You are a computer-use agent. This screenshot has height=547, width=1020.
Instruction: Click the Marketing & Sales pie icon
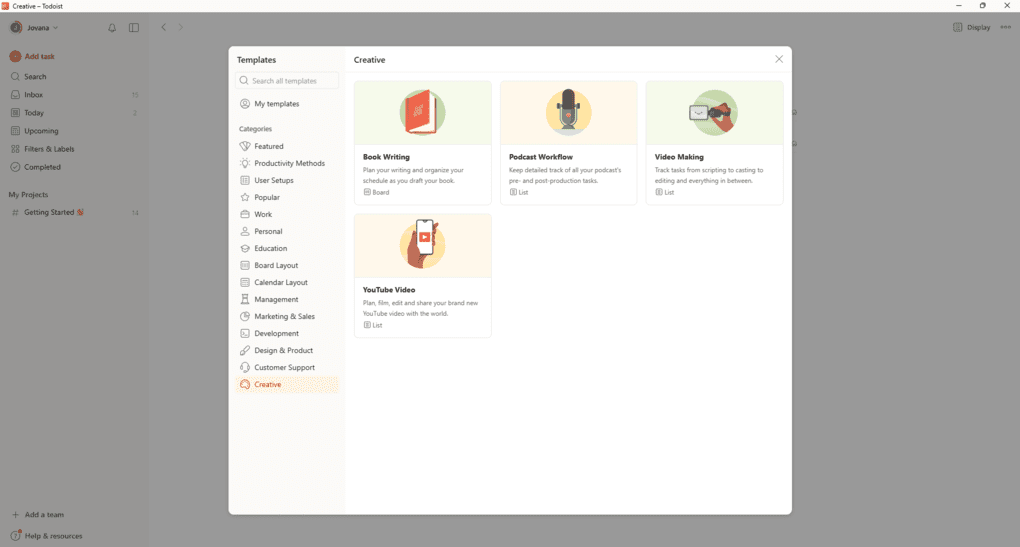pyautogui.click(x=245, y=316)
